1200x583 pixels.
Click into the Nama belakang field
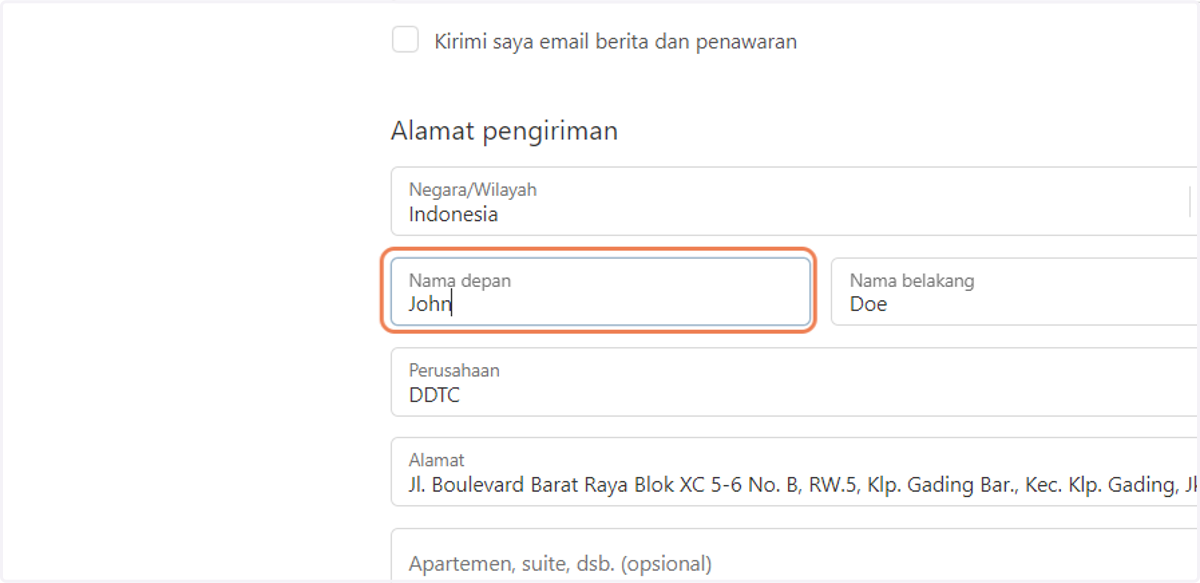point(1015,292)
